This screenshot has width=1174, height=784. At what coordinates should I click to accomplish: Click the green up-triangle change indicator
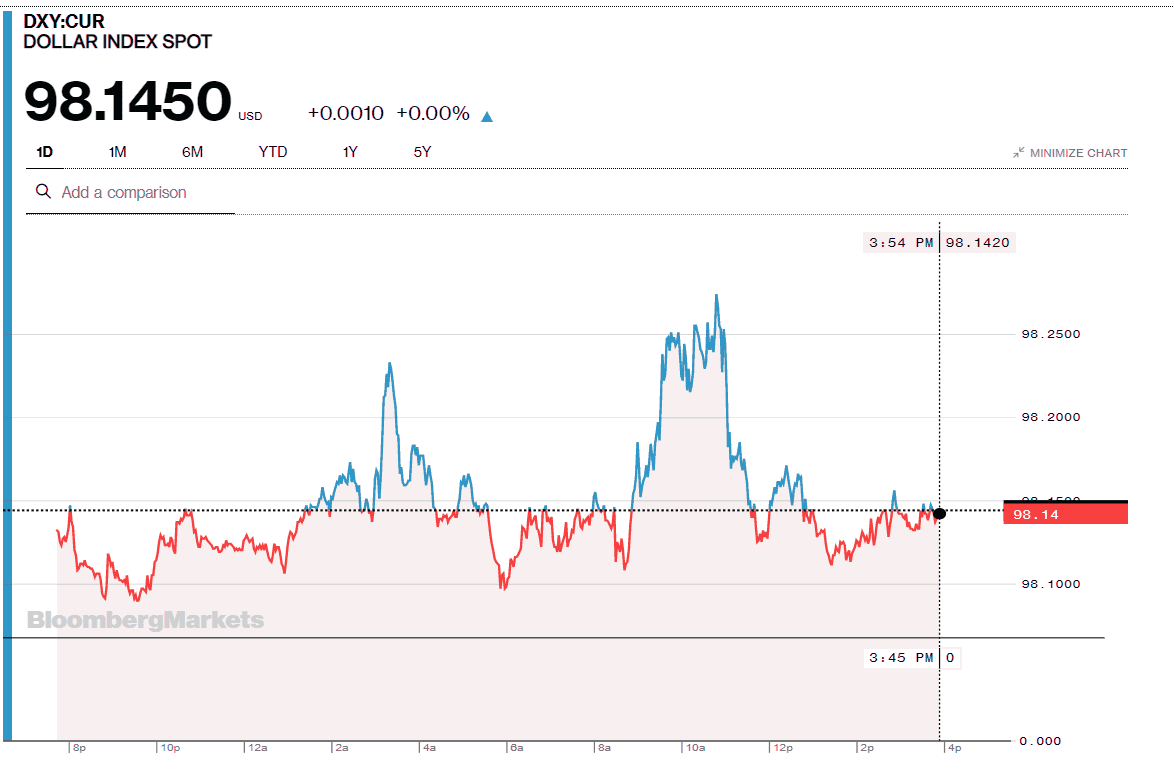487,114
